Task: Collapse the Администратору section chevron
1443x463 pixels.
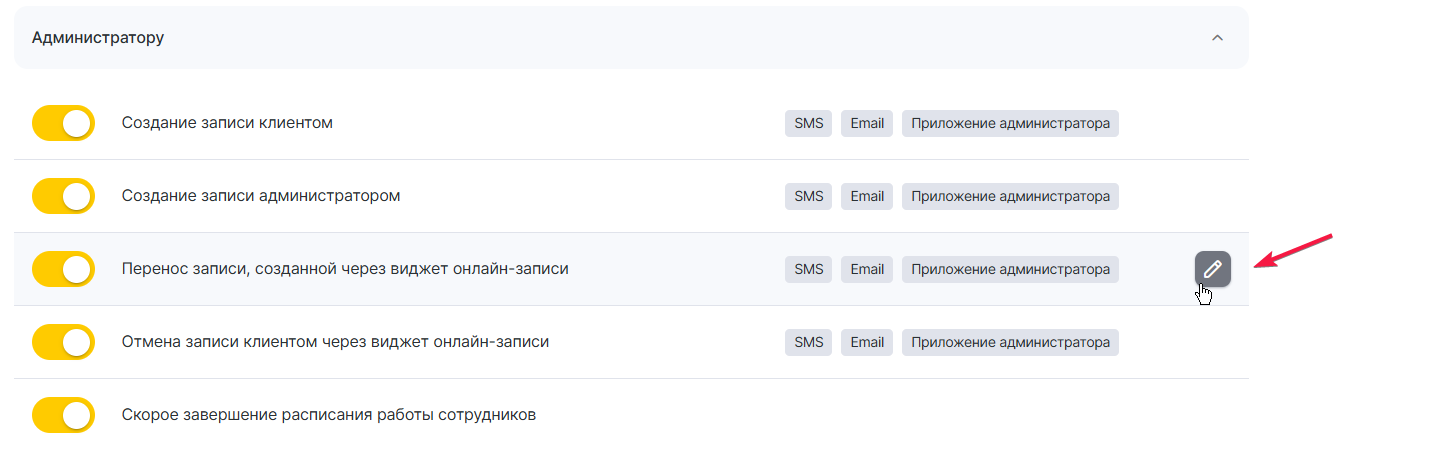Action: click(x=1217, y=38)
